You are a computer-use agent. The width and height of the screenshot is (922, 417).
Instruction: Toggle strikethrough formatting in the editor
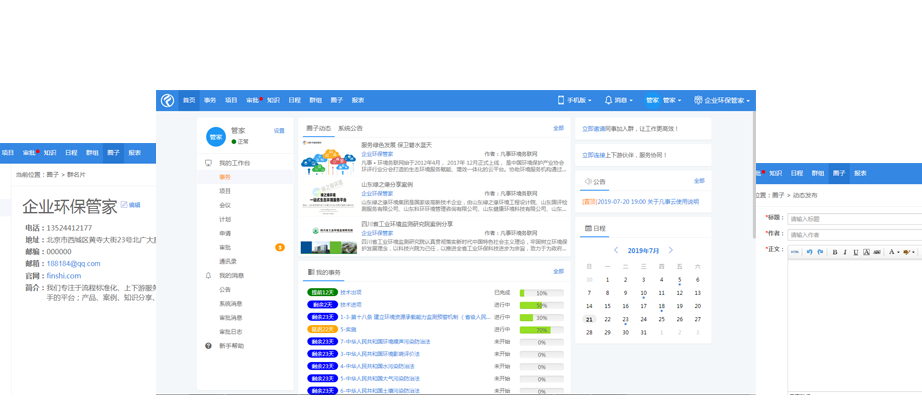point(877,252)
